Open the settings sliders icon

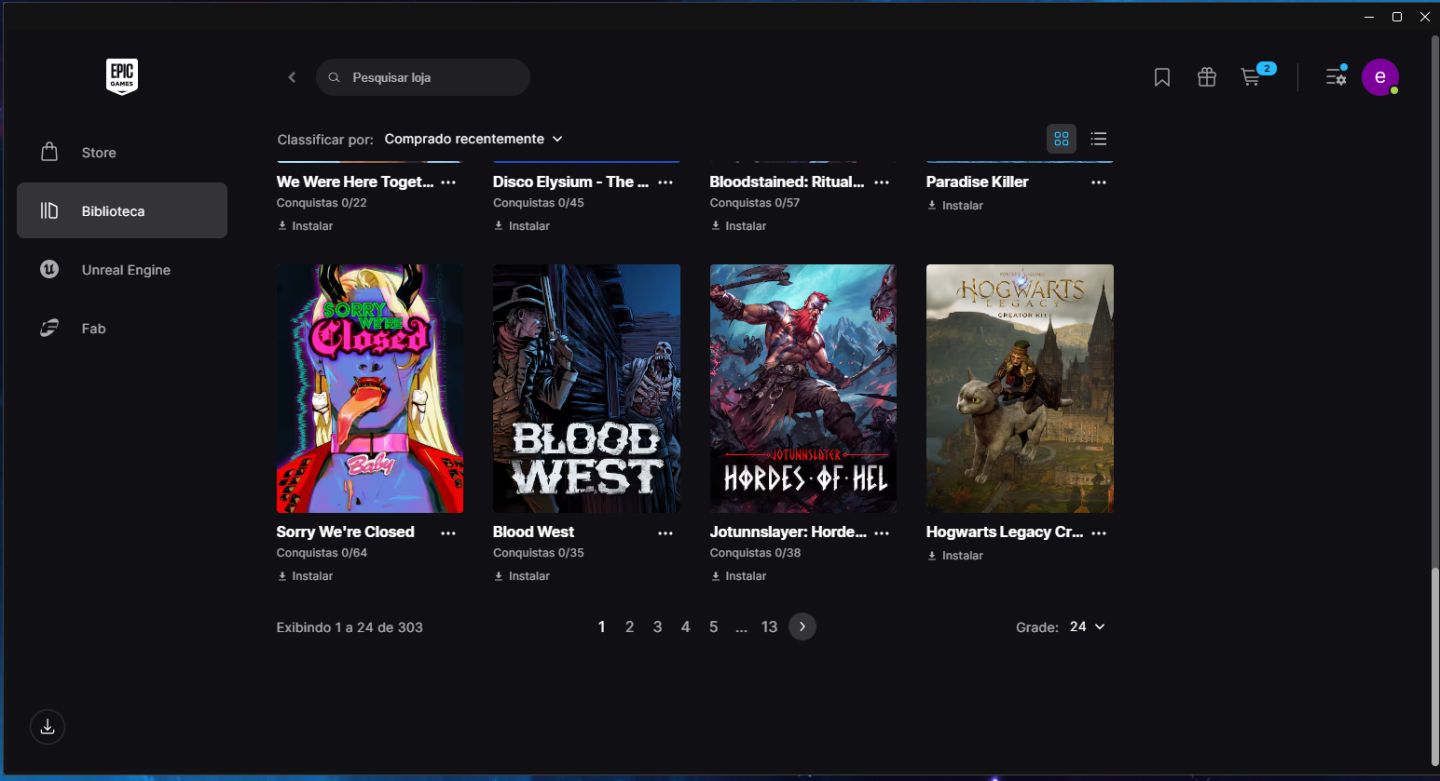(x=1336, y=77)
